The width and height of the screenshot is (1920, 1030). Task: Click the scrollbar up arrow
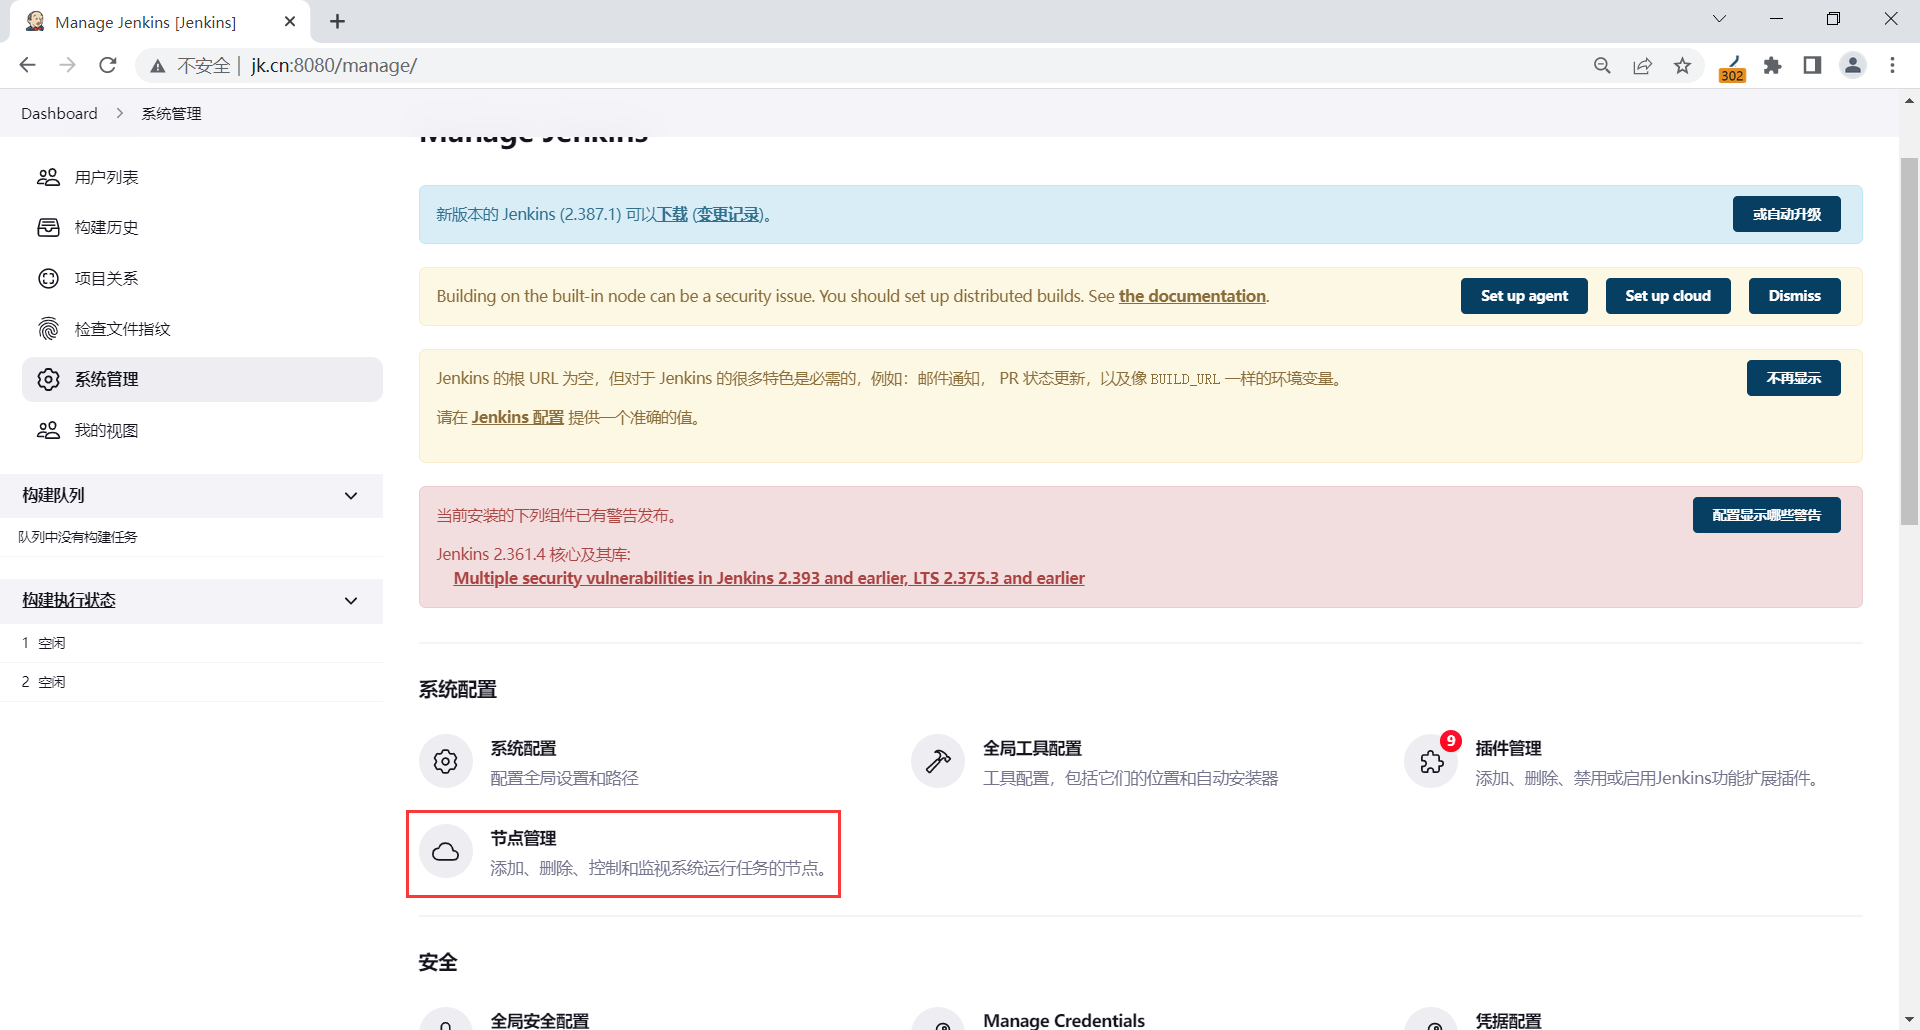tap(1909, 100)
